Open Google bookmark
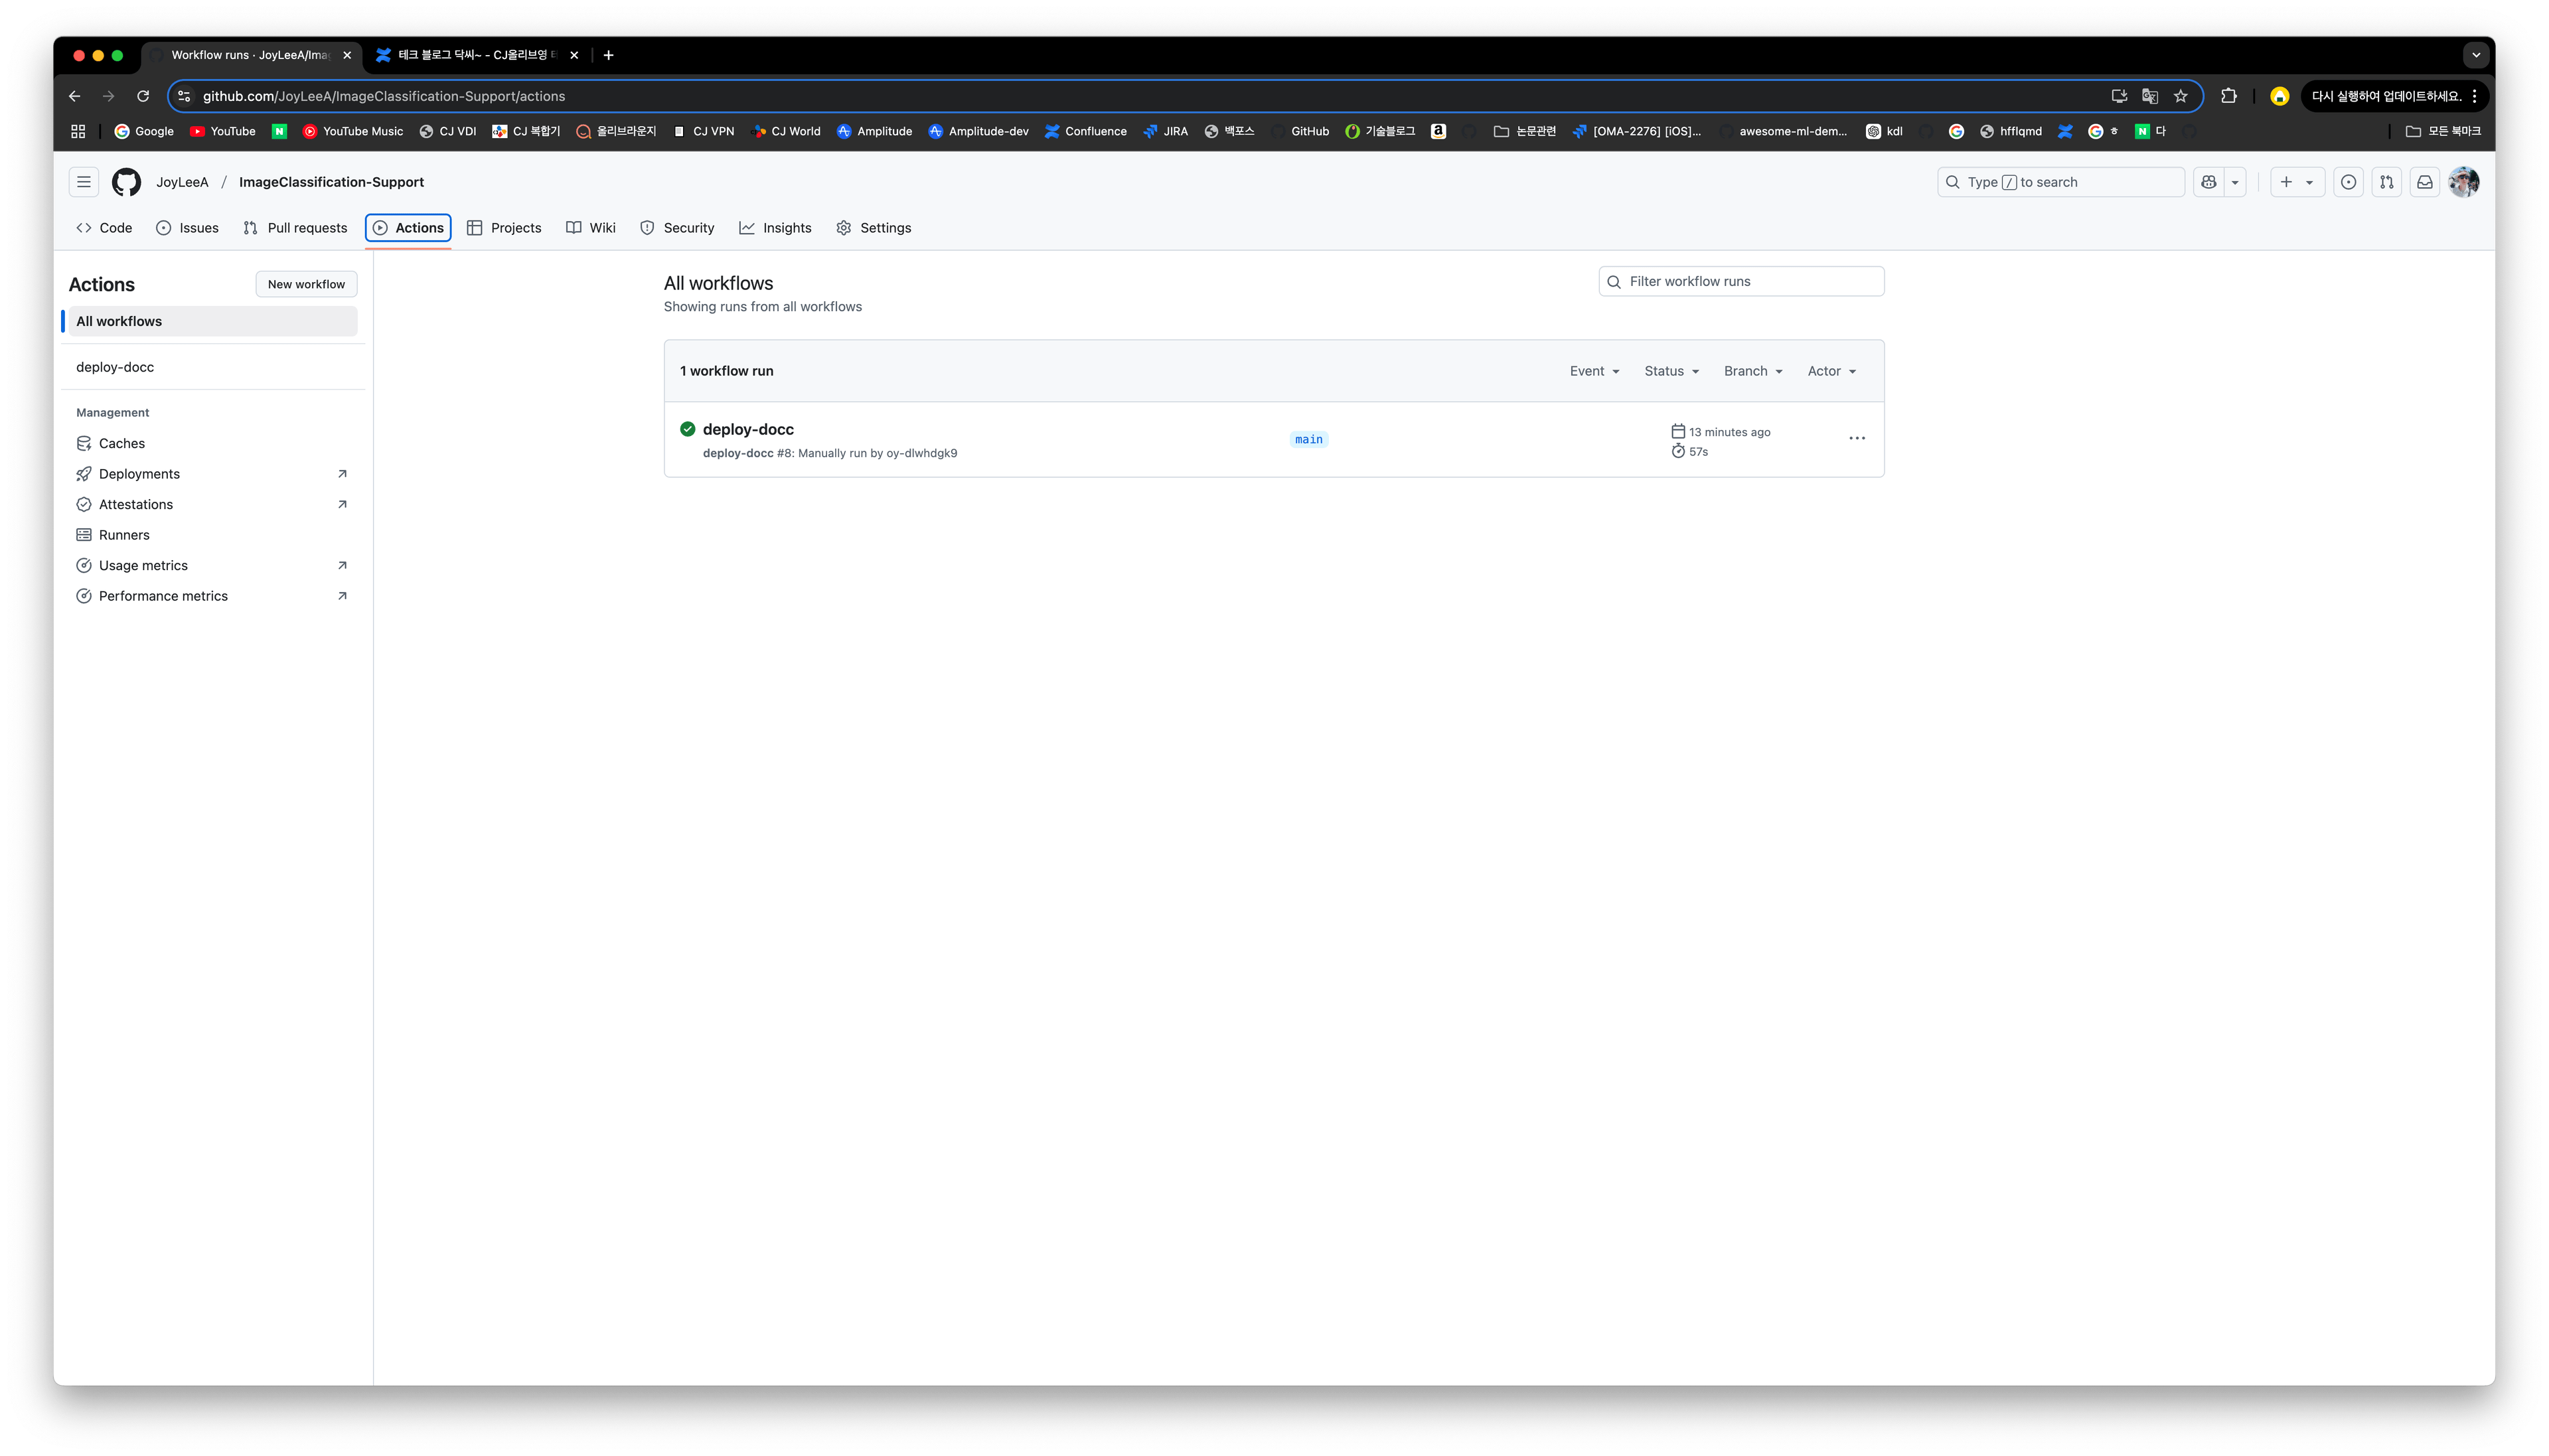The image size is (2549, 1456). [x=144, y=131]
